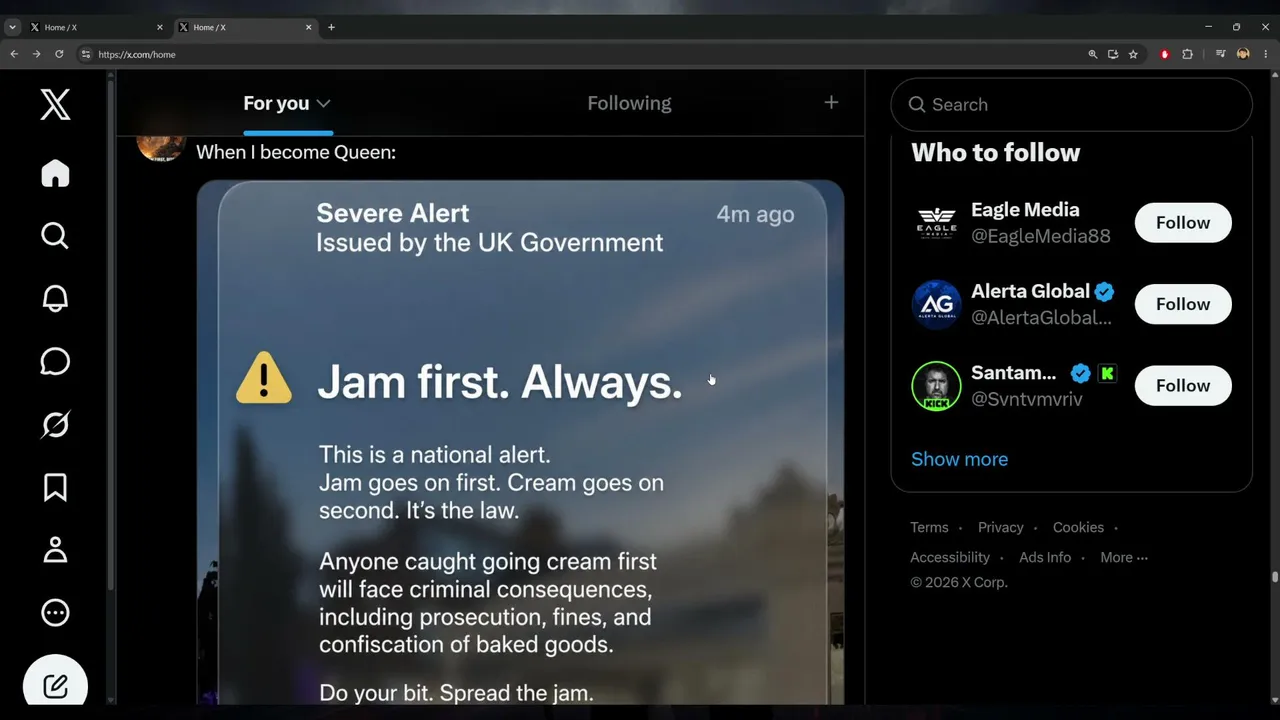Click the X search input field

[1071, 104]
